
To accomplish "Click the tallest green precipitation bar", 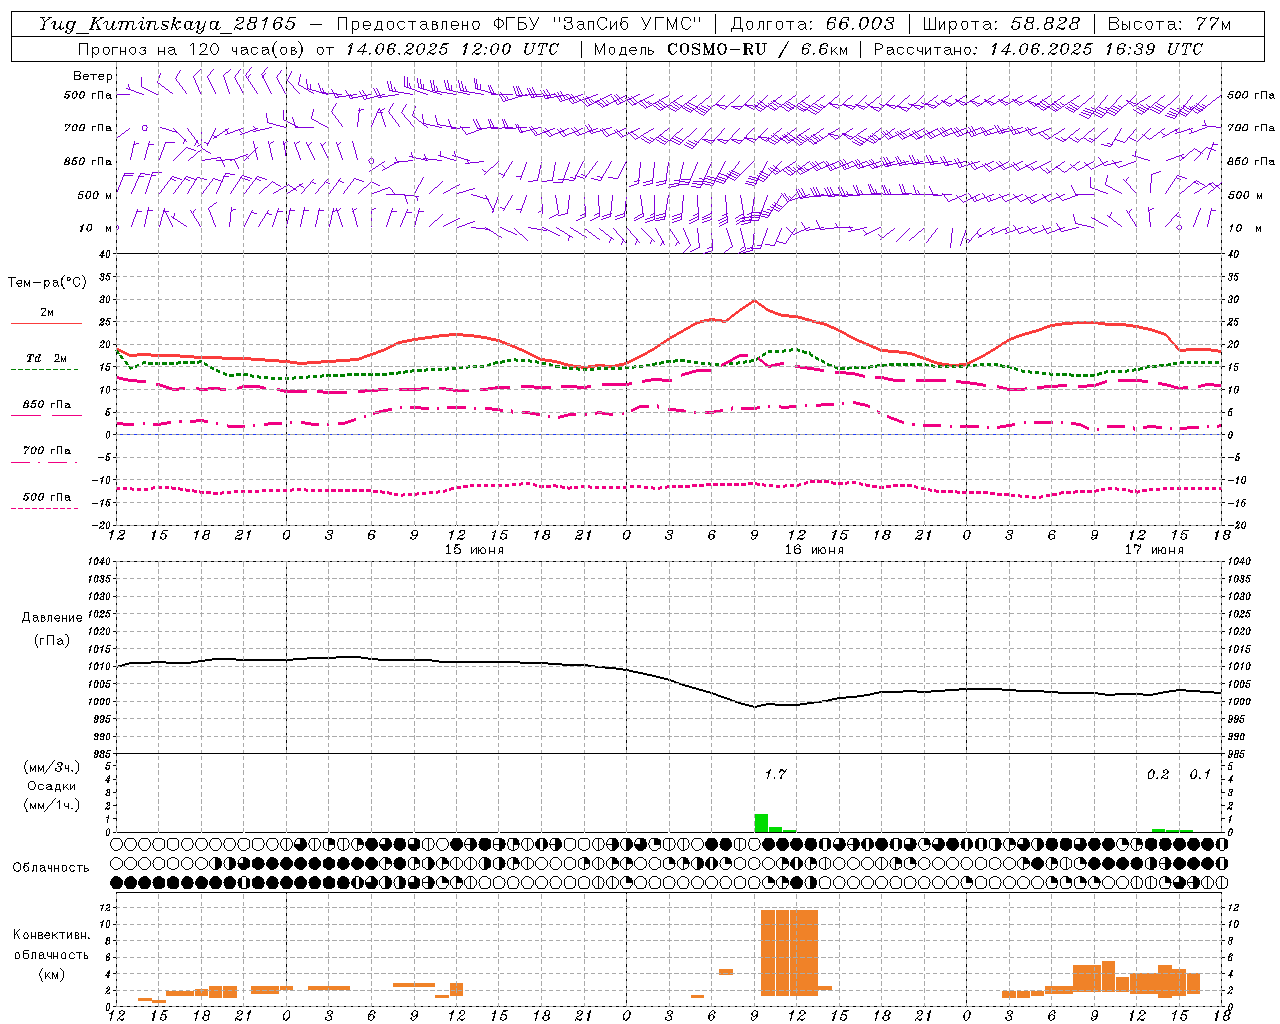I will pyautogui.click(x=761, y=823).
